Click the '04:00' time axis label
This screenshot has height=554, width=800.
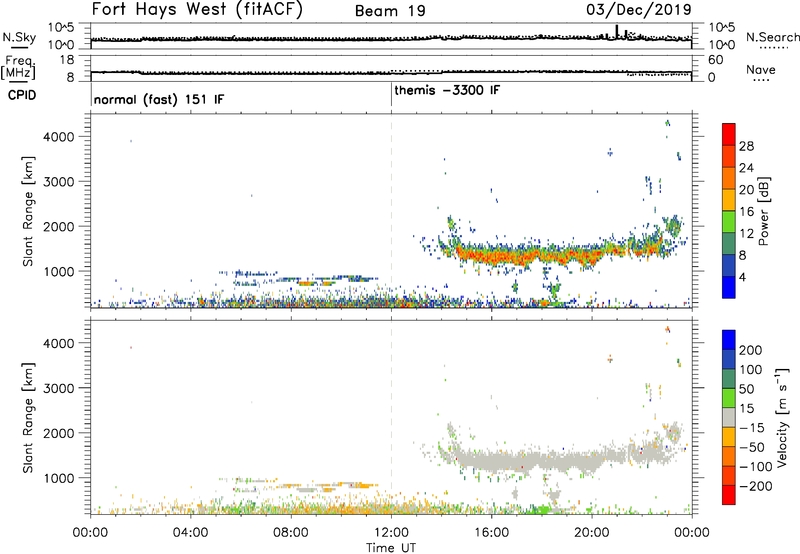[190, 533]
